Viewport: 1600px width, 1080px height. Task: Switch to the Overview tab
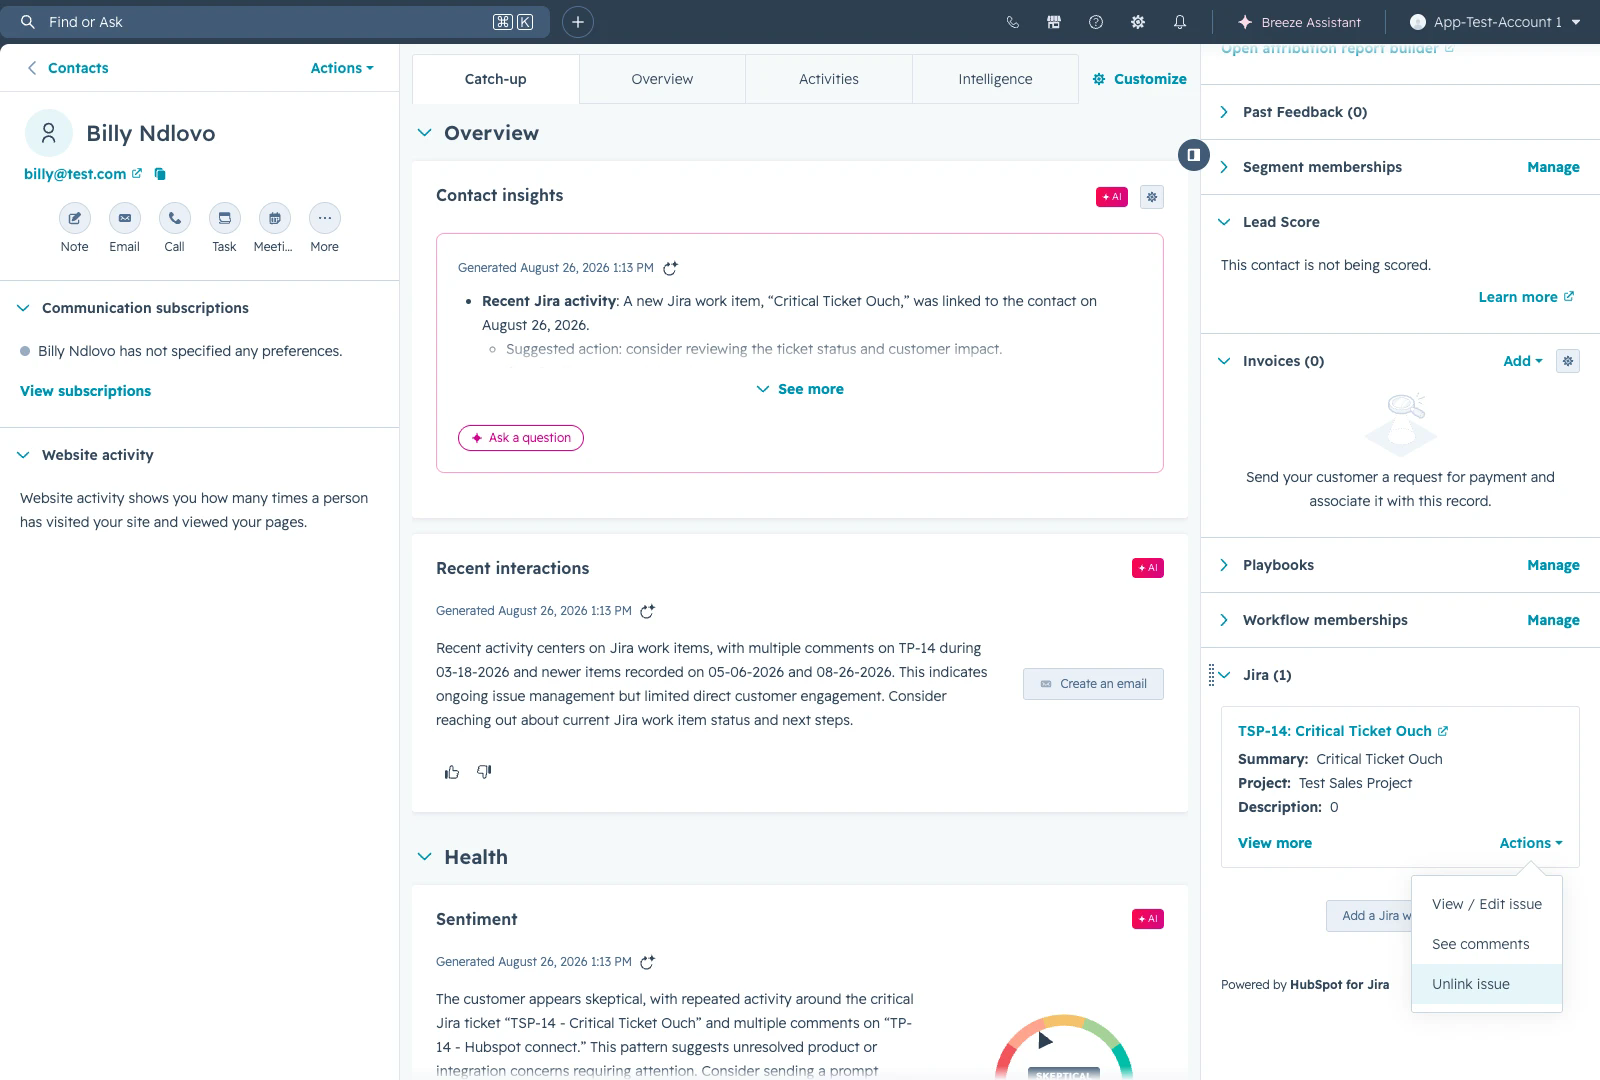coord(662,79)
